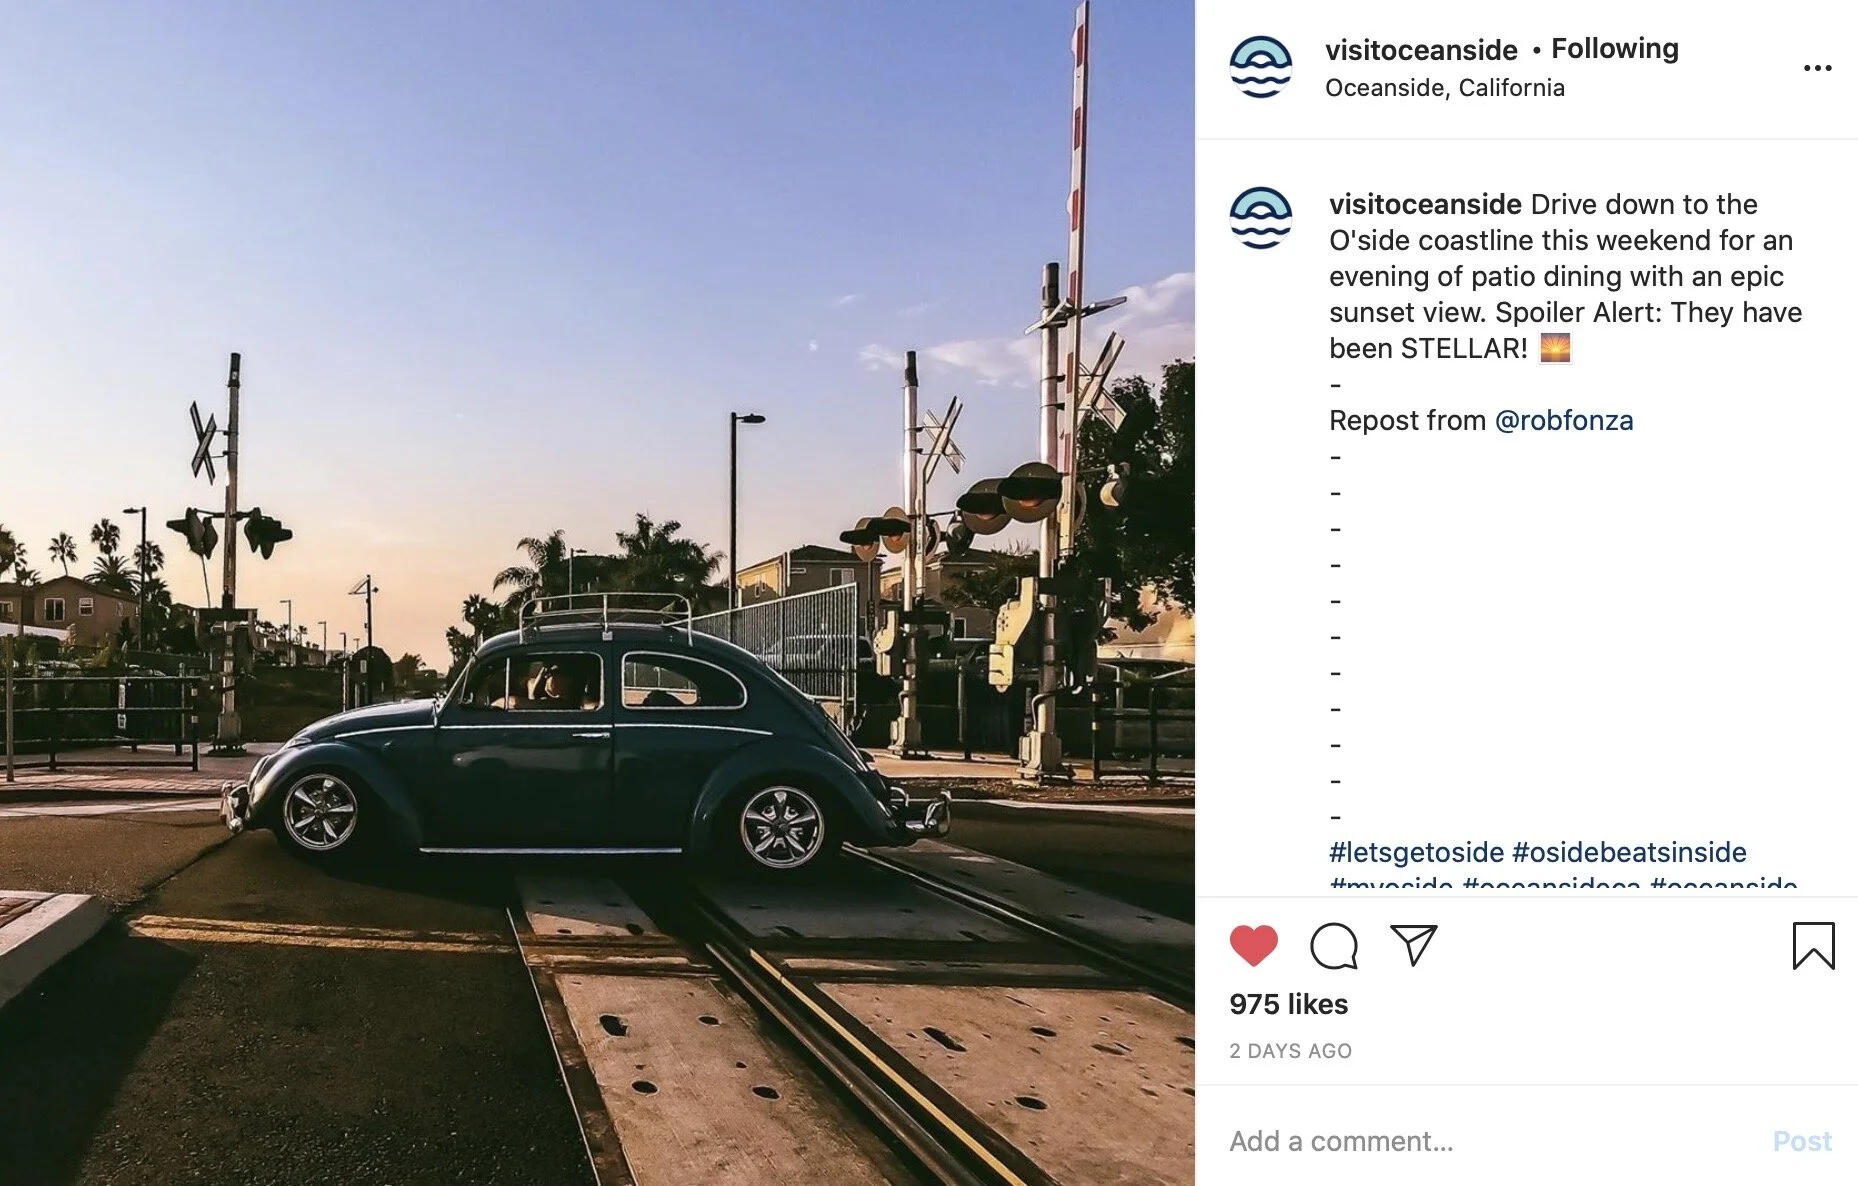Open the comment speech bubble icon
Viewport: 1858px width, 1186px height.
click(x=1334, y=946)
